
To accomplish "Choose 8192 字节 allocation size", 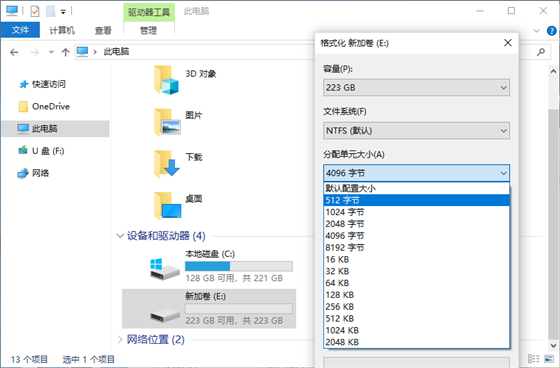I will pos(416,248).
